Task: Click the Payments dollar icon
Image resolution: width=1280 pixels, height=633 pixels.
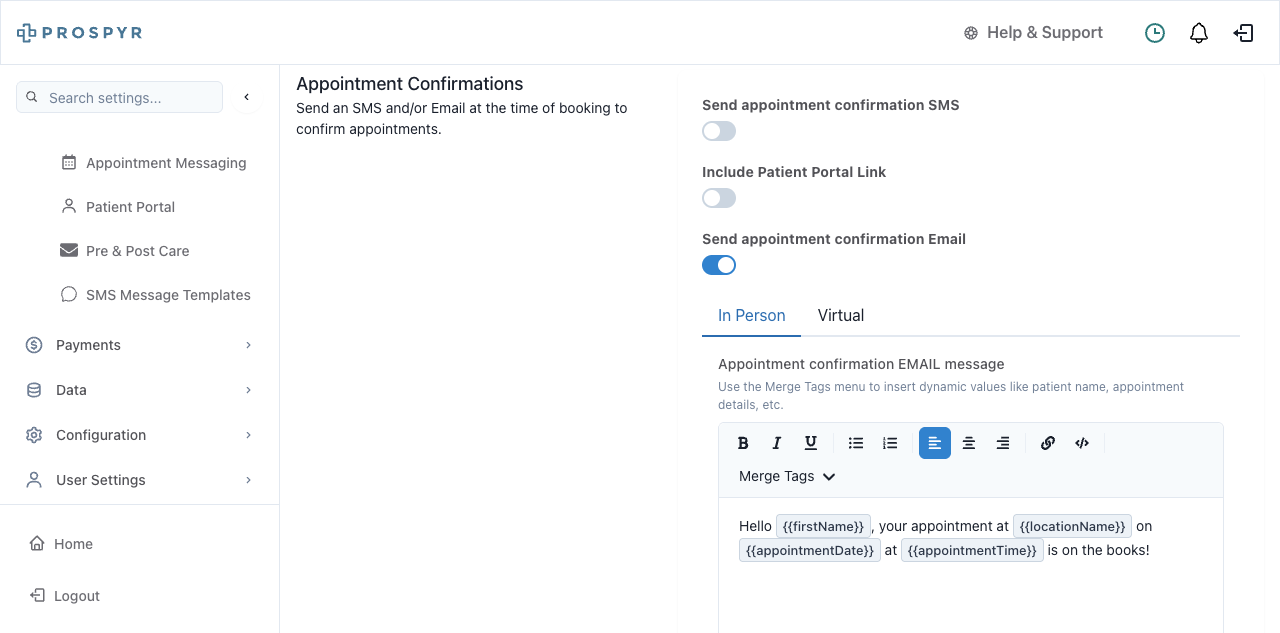Action: [x=34, y=345]
